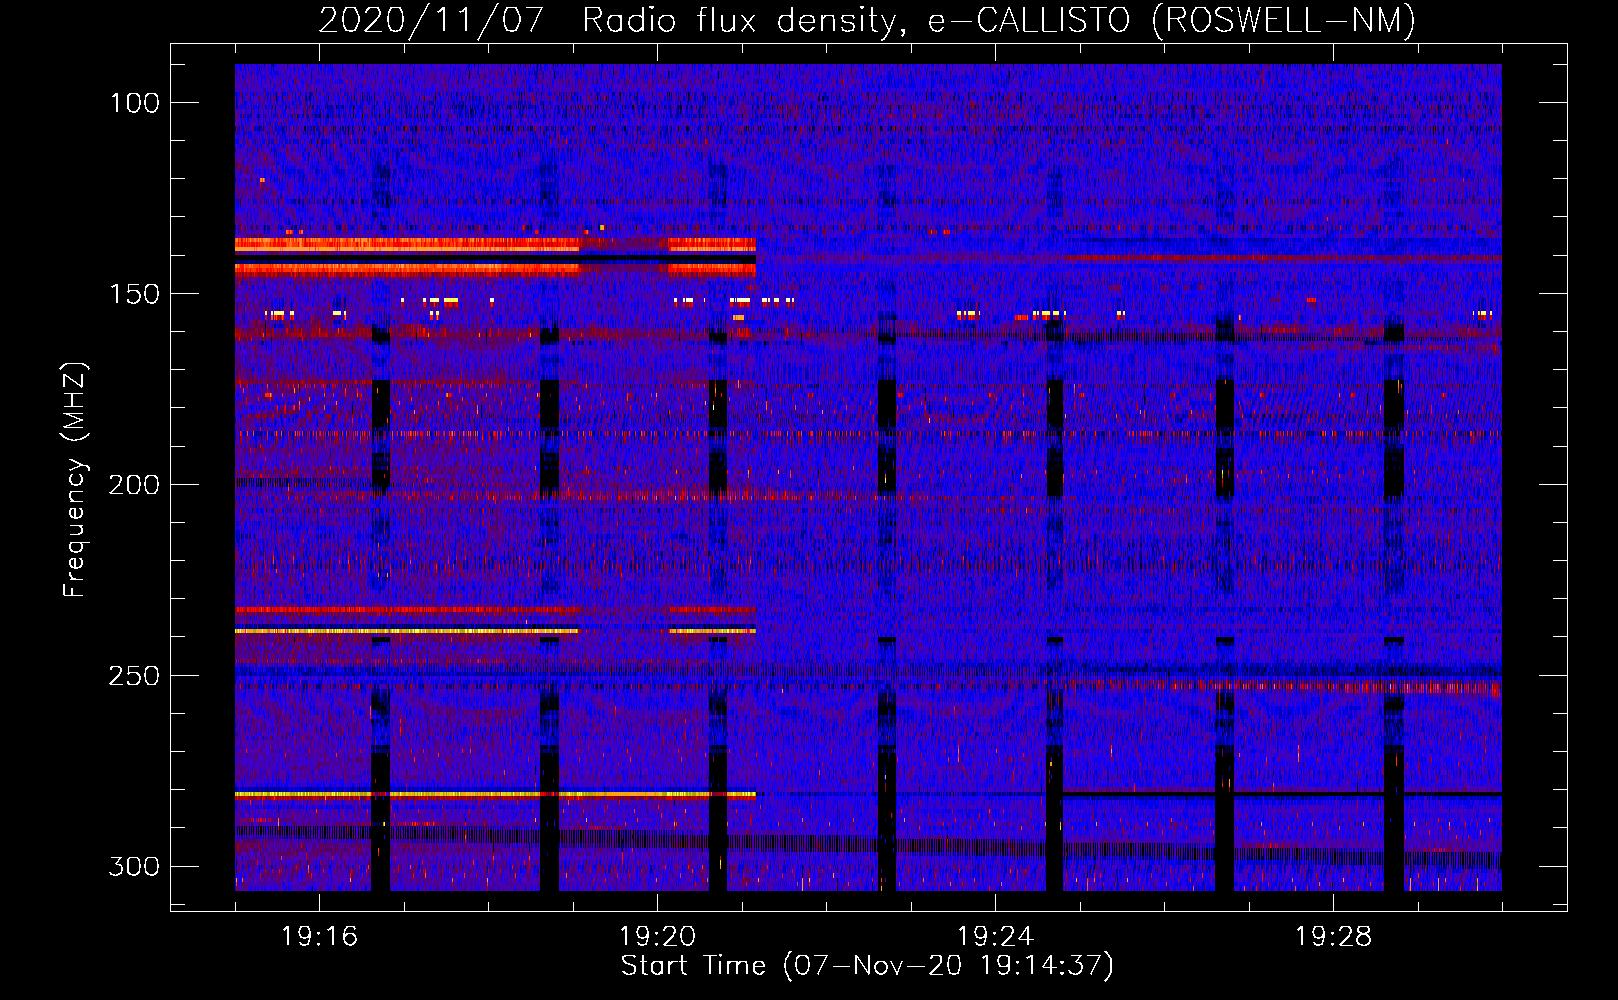Select the "Frequency (MHZ)" y-axis label
Image resolution: width=1618 pixels, height=1000 pixels.
(x=75, y=480)
